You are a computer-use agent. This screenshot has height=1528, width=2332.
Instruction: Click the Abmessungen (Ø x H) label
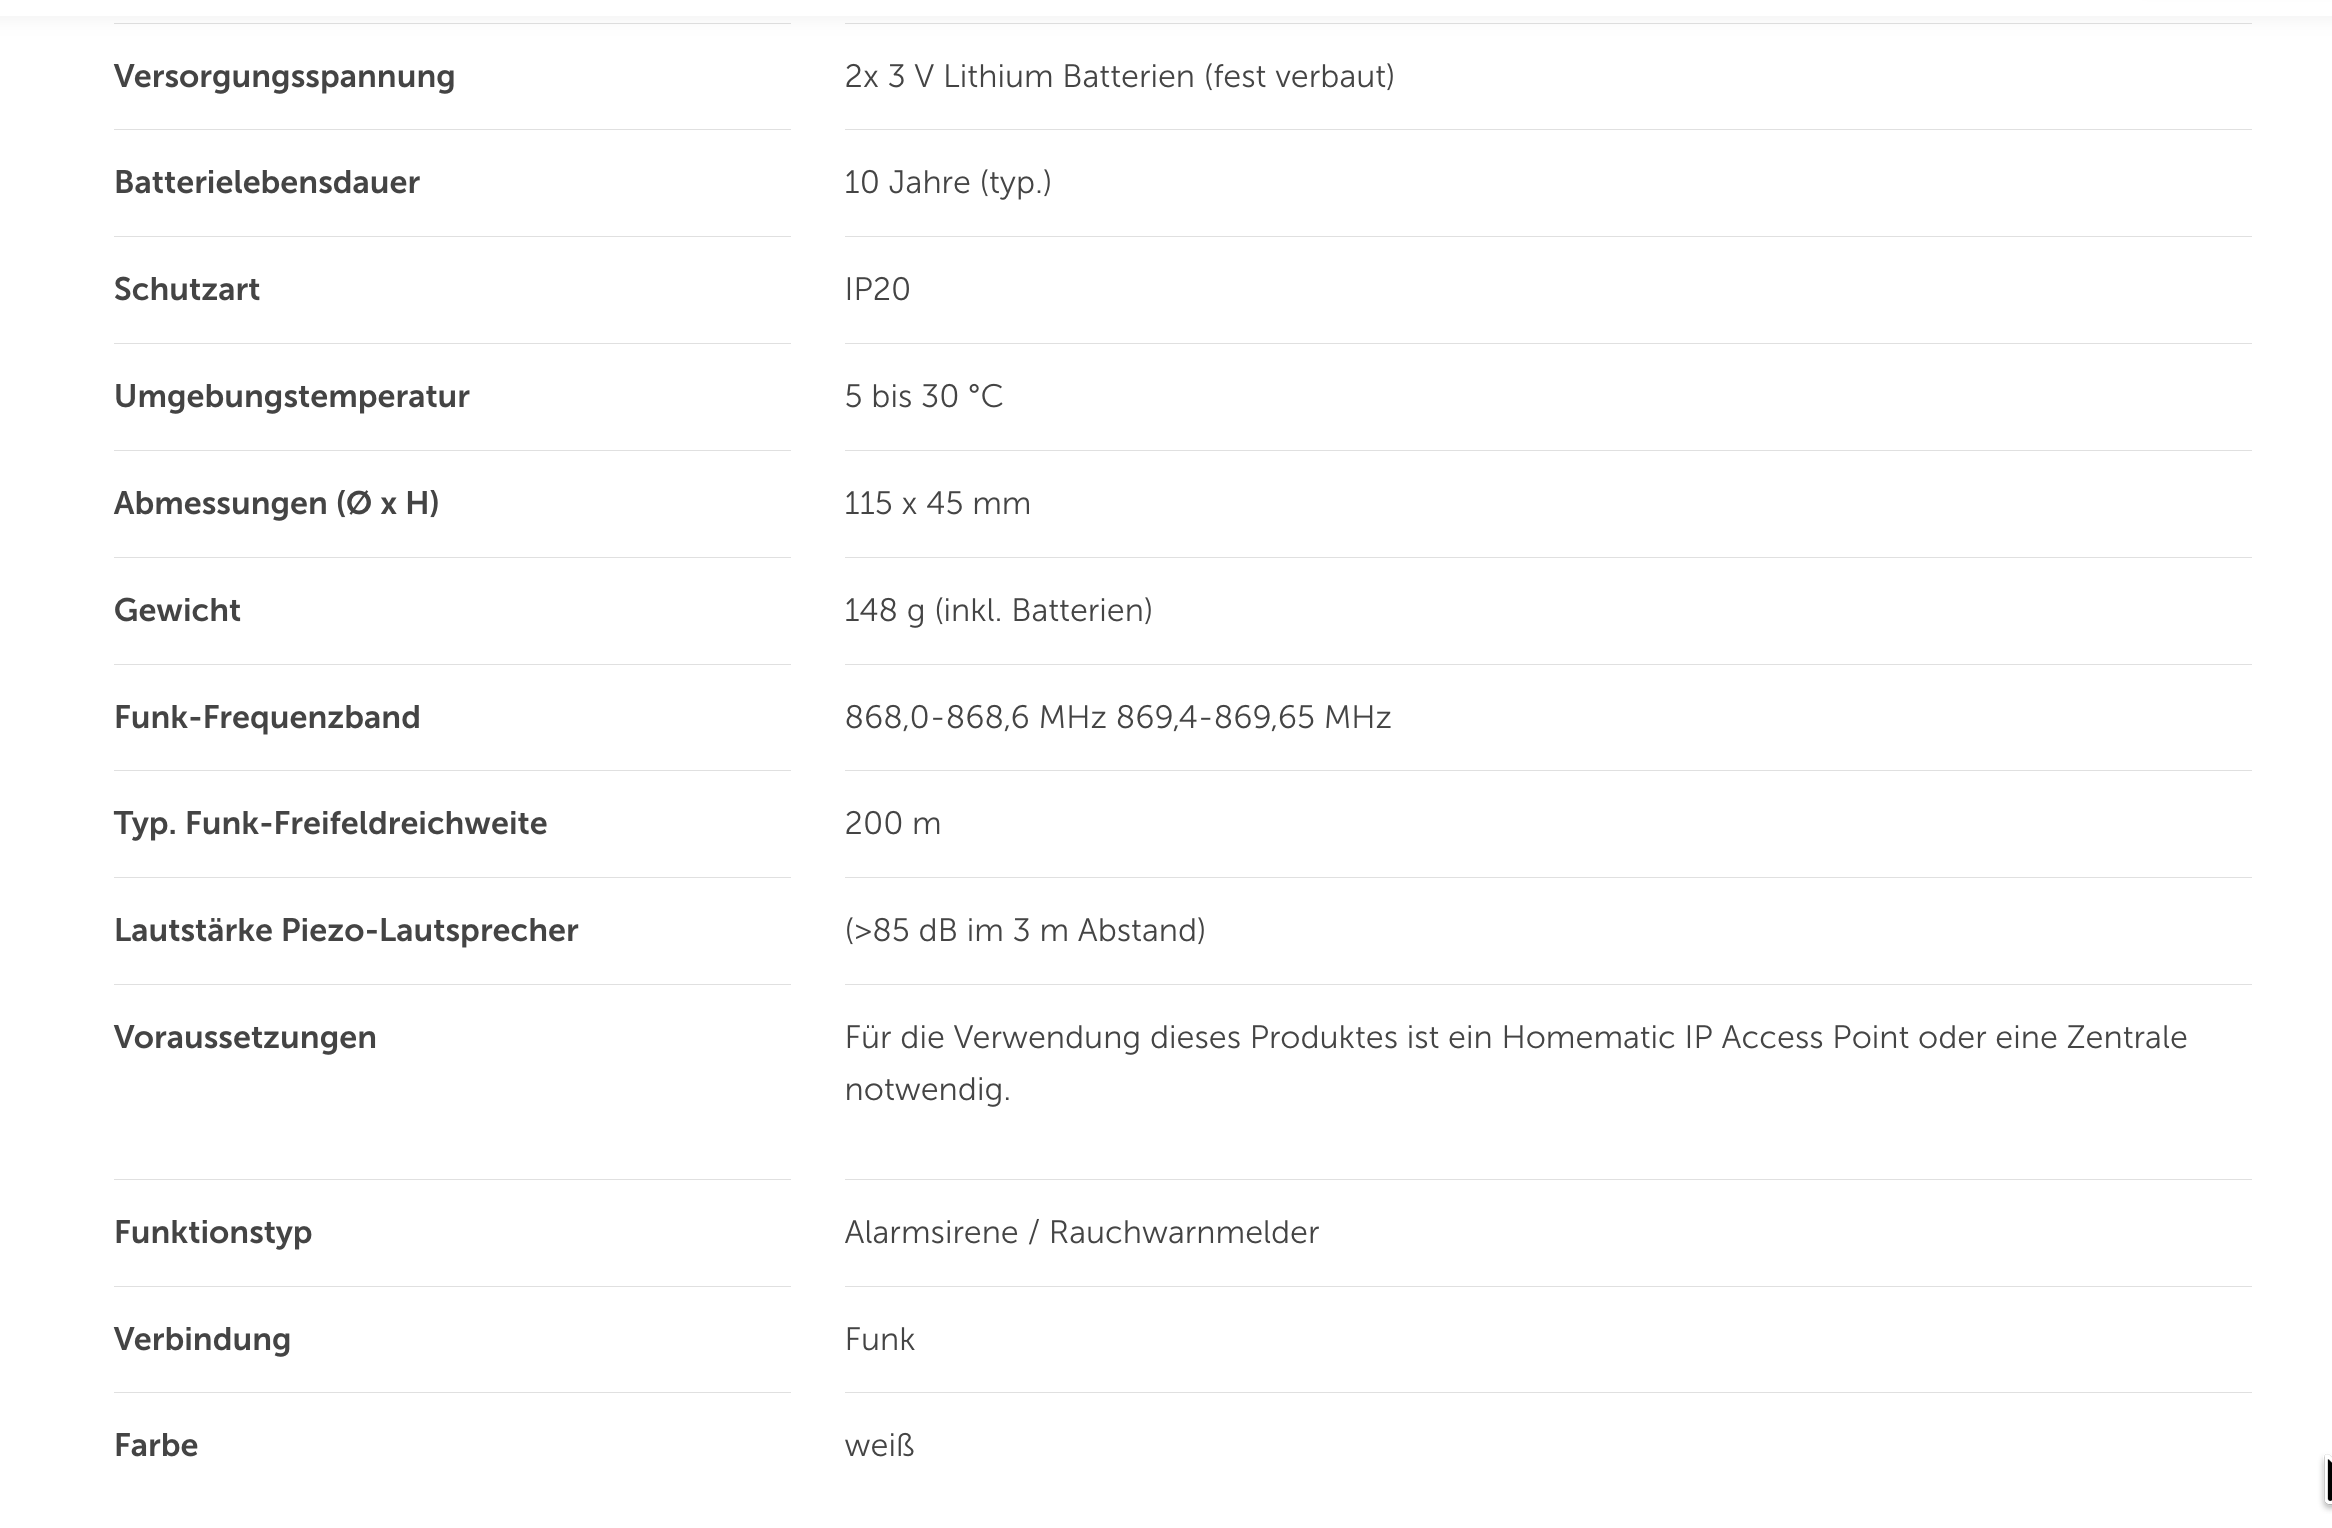point(277,503)
